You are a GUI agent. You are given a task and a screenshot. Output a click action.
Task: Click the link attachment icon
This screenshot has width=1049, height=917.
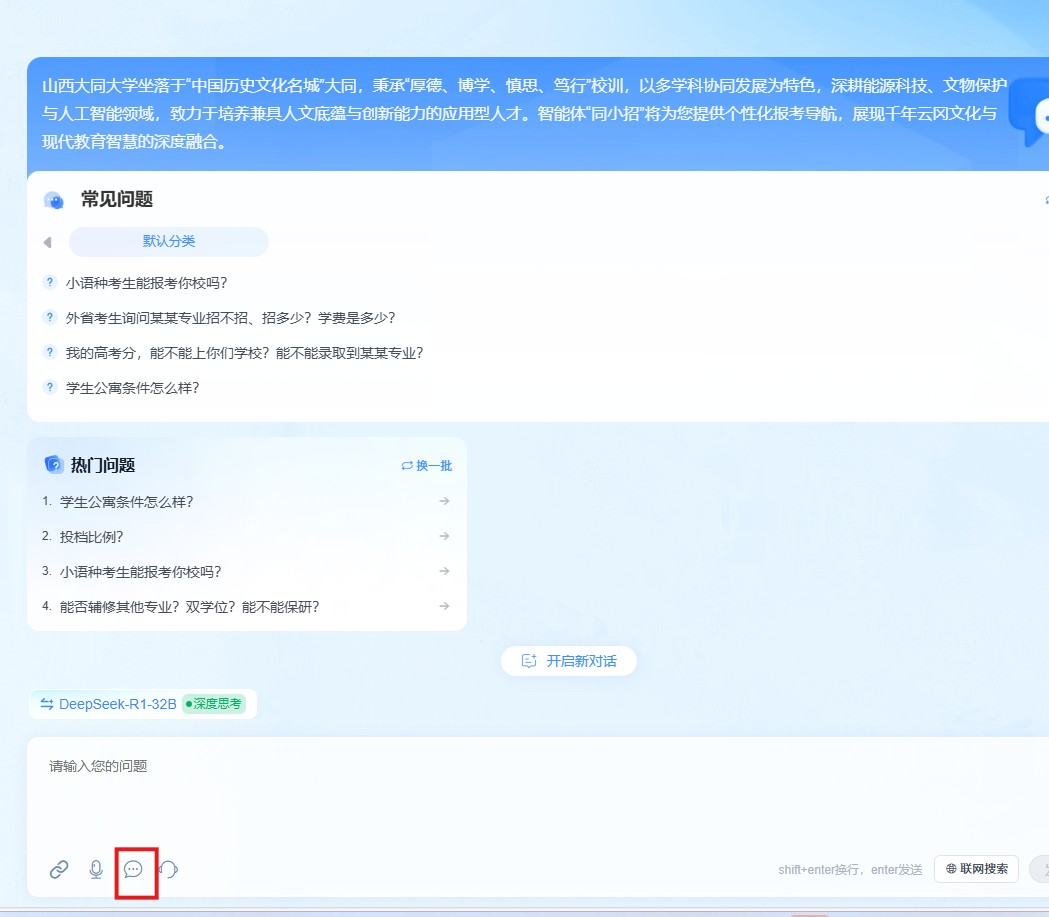click(x=59, y=869)
